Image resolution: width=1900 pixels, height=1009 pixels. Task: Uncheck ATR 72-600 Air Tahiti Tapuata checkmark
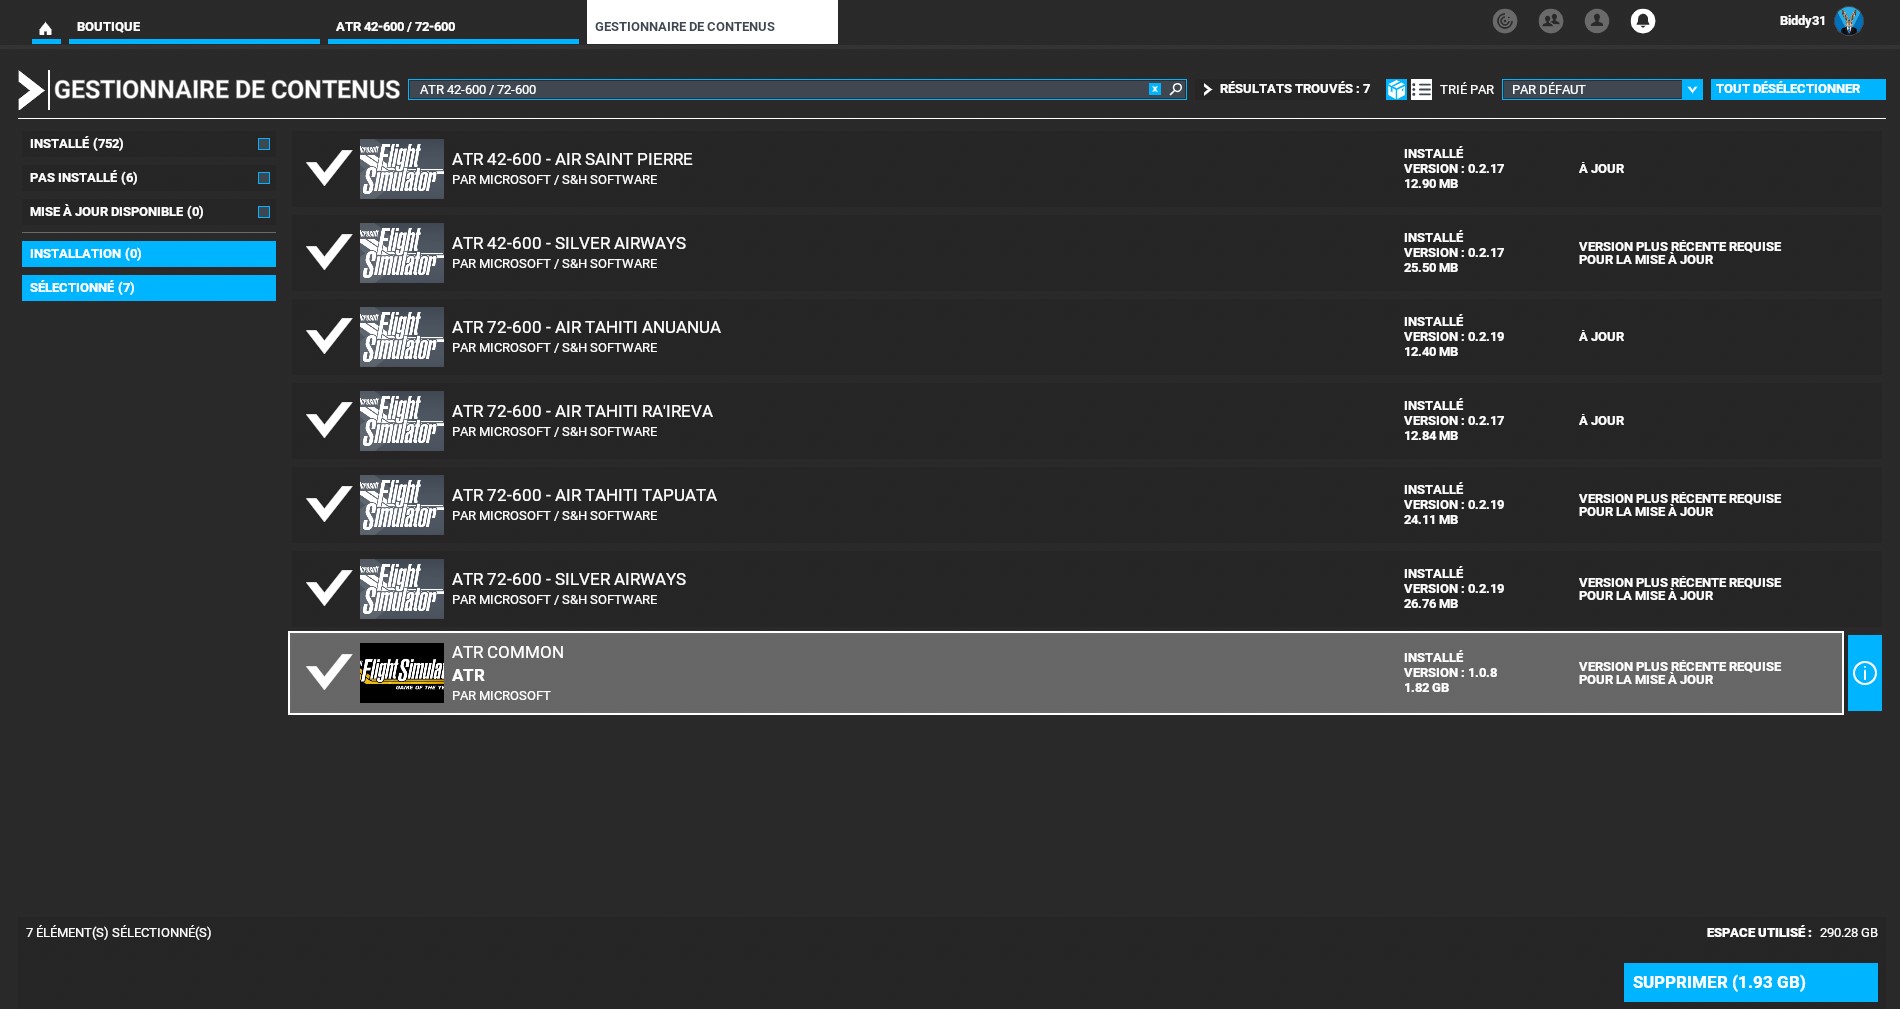click(329, 504)
